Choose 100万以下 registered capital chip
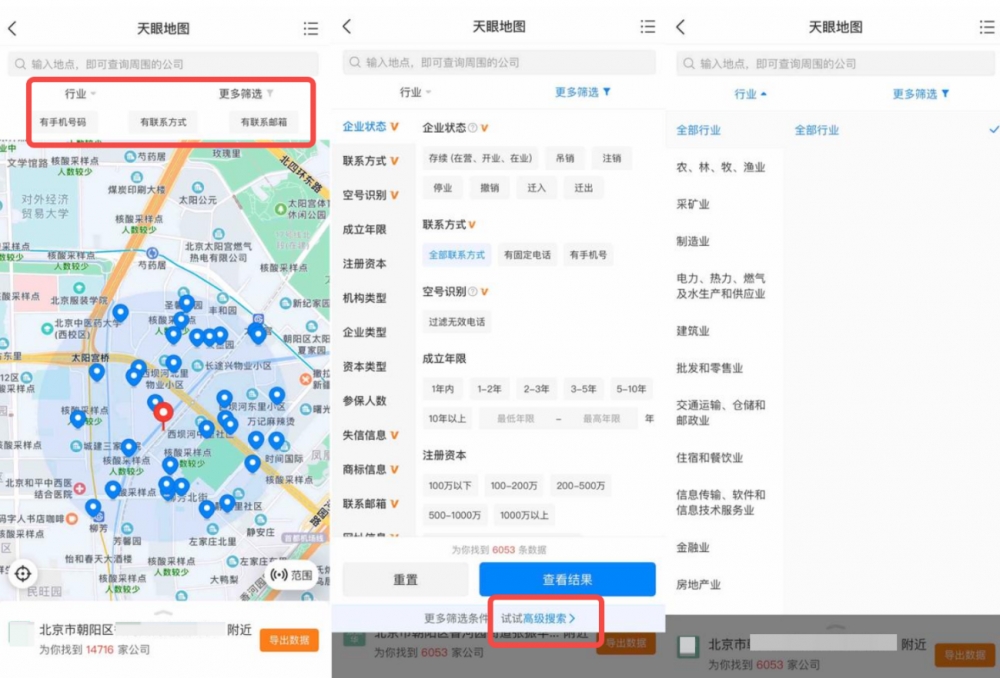Screen dimensions: 1000x678 point(450,486)
